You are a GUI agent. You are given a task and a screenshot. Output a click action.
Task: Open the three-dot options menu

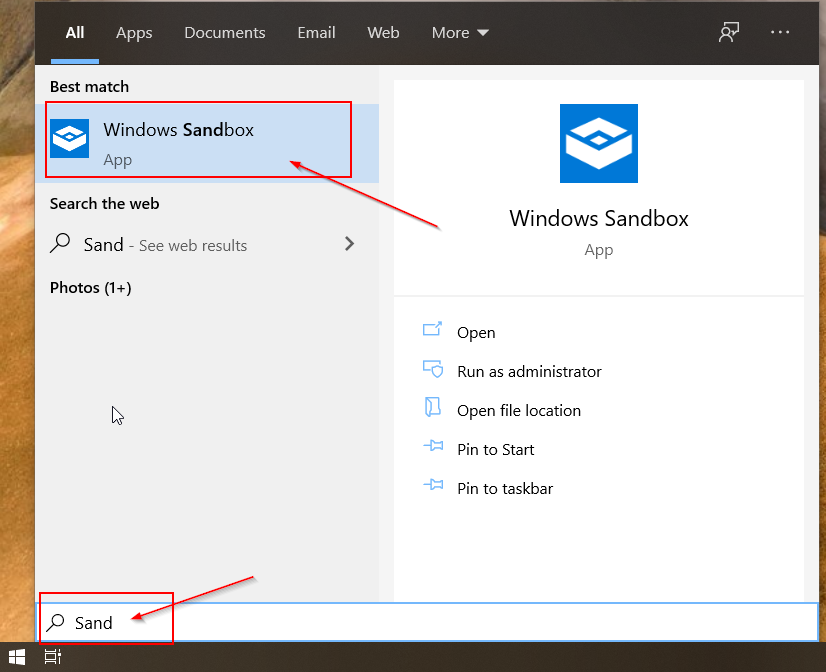pyautogui.click(x=780, y=32)
